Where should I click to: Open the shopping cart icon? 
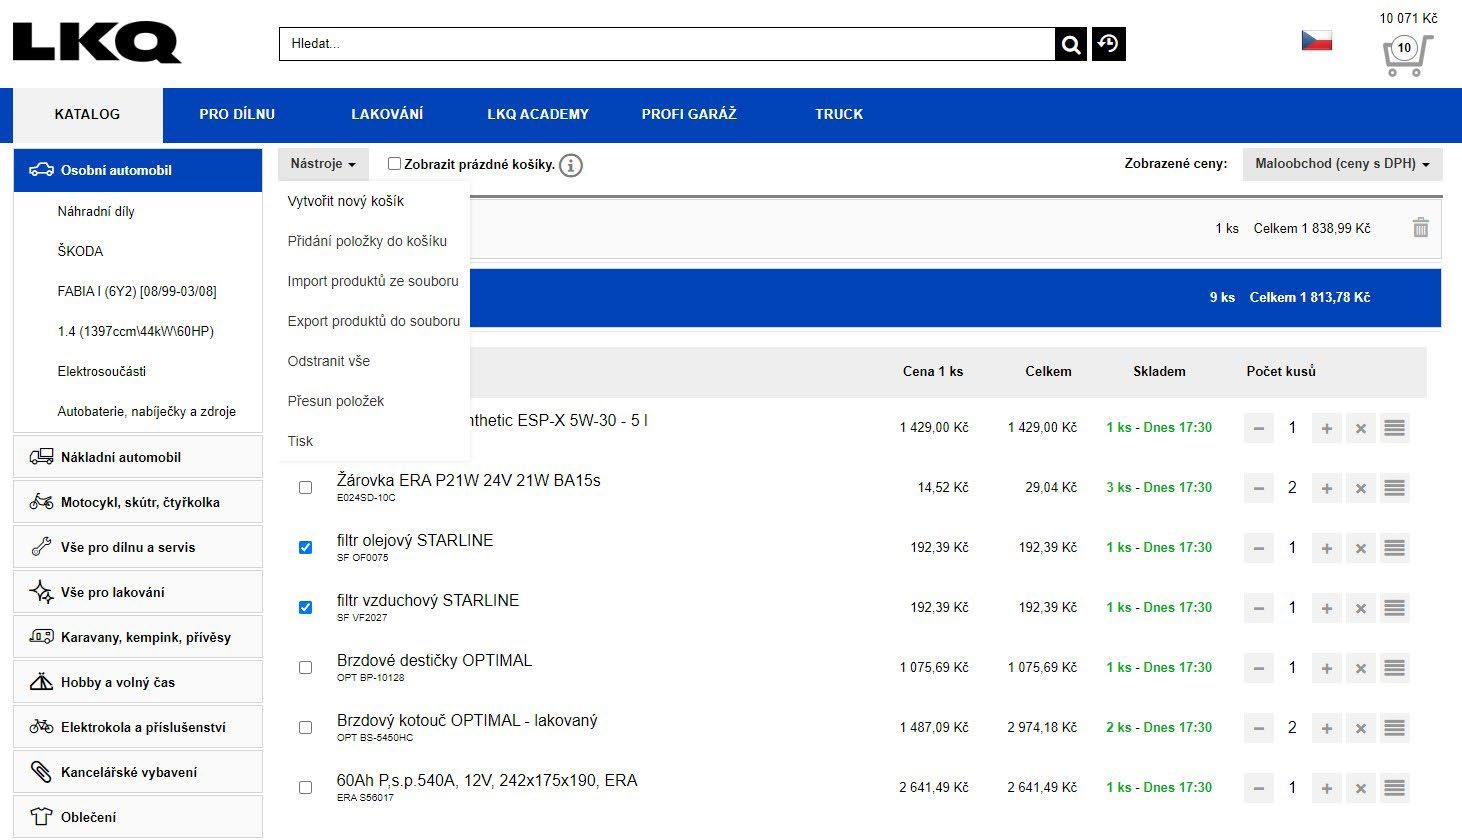(x=1407, y=55)
